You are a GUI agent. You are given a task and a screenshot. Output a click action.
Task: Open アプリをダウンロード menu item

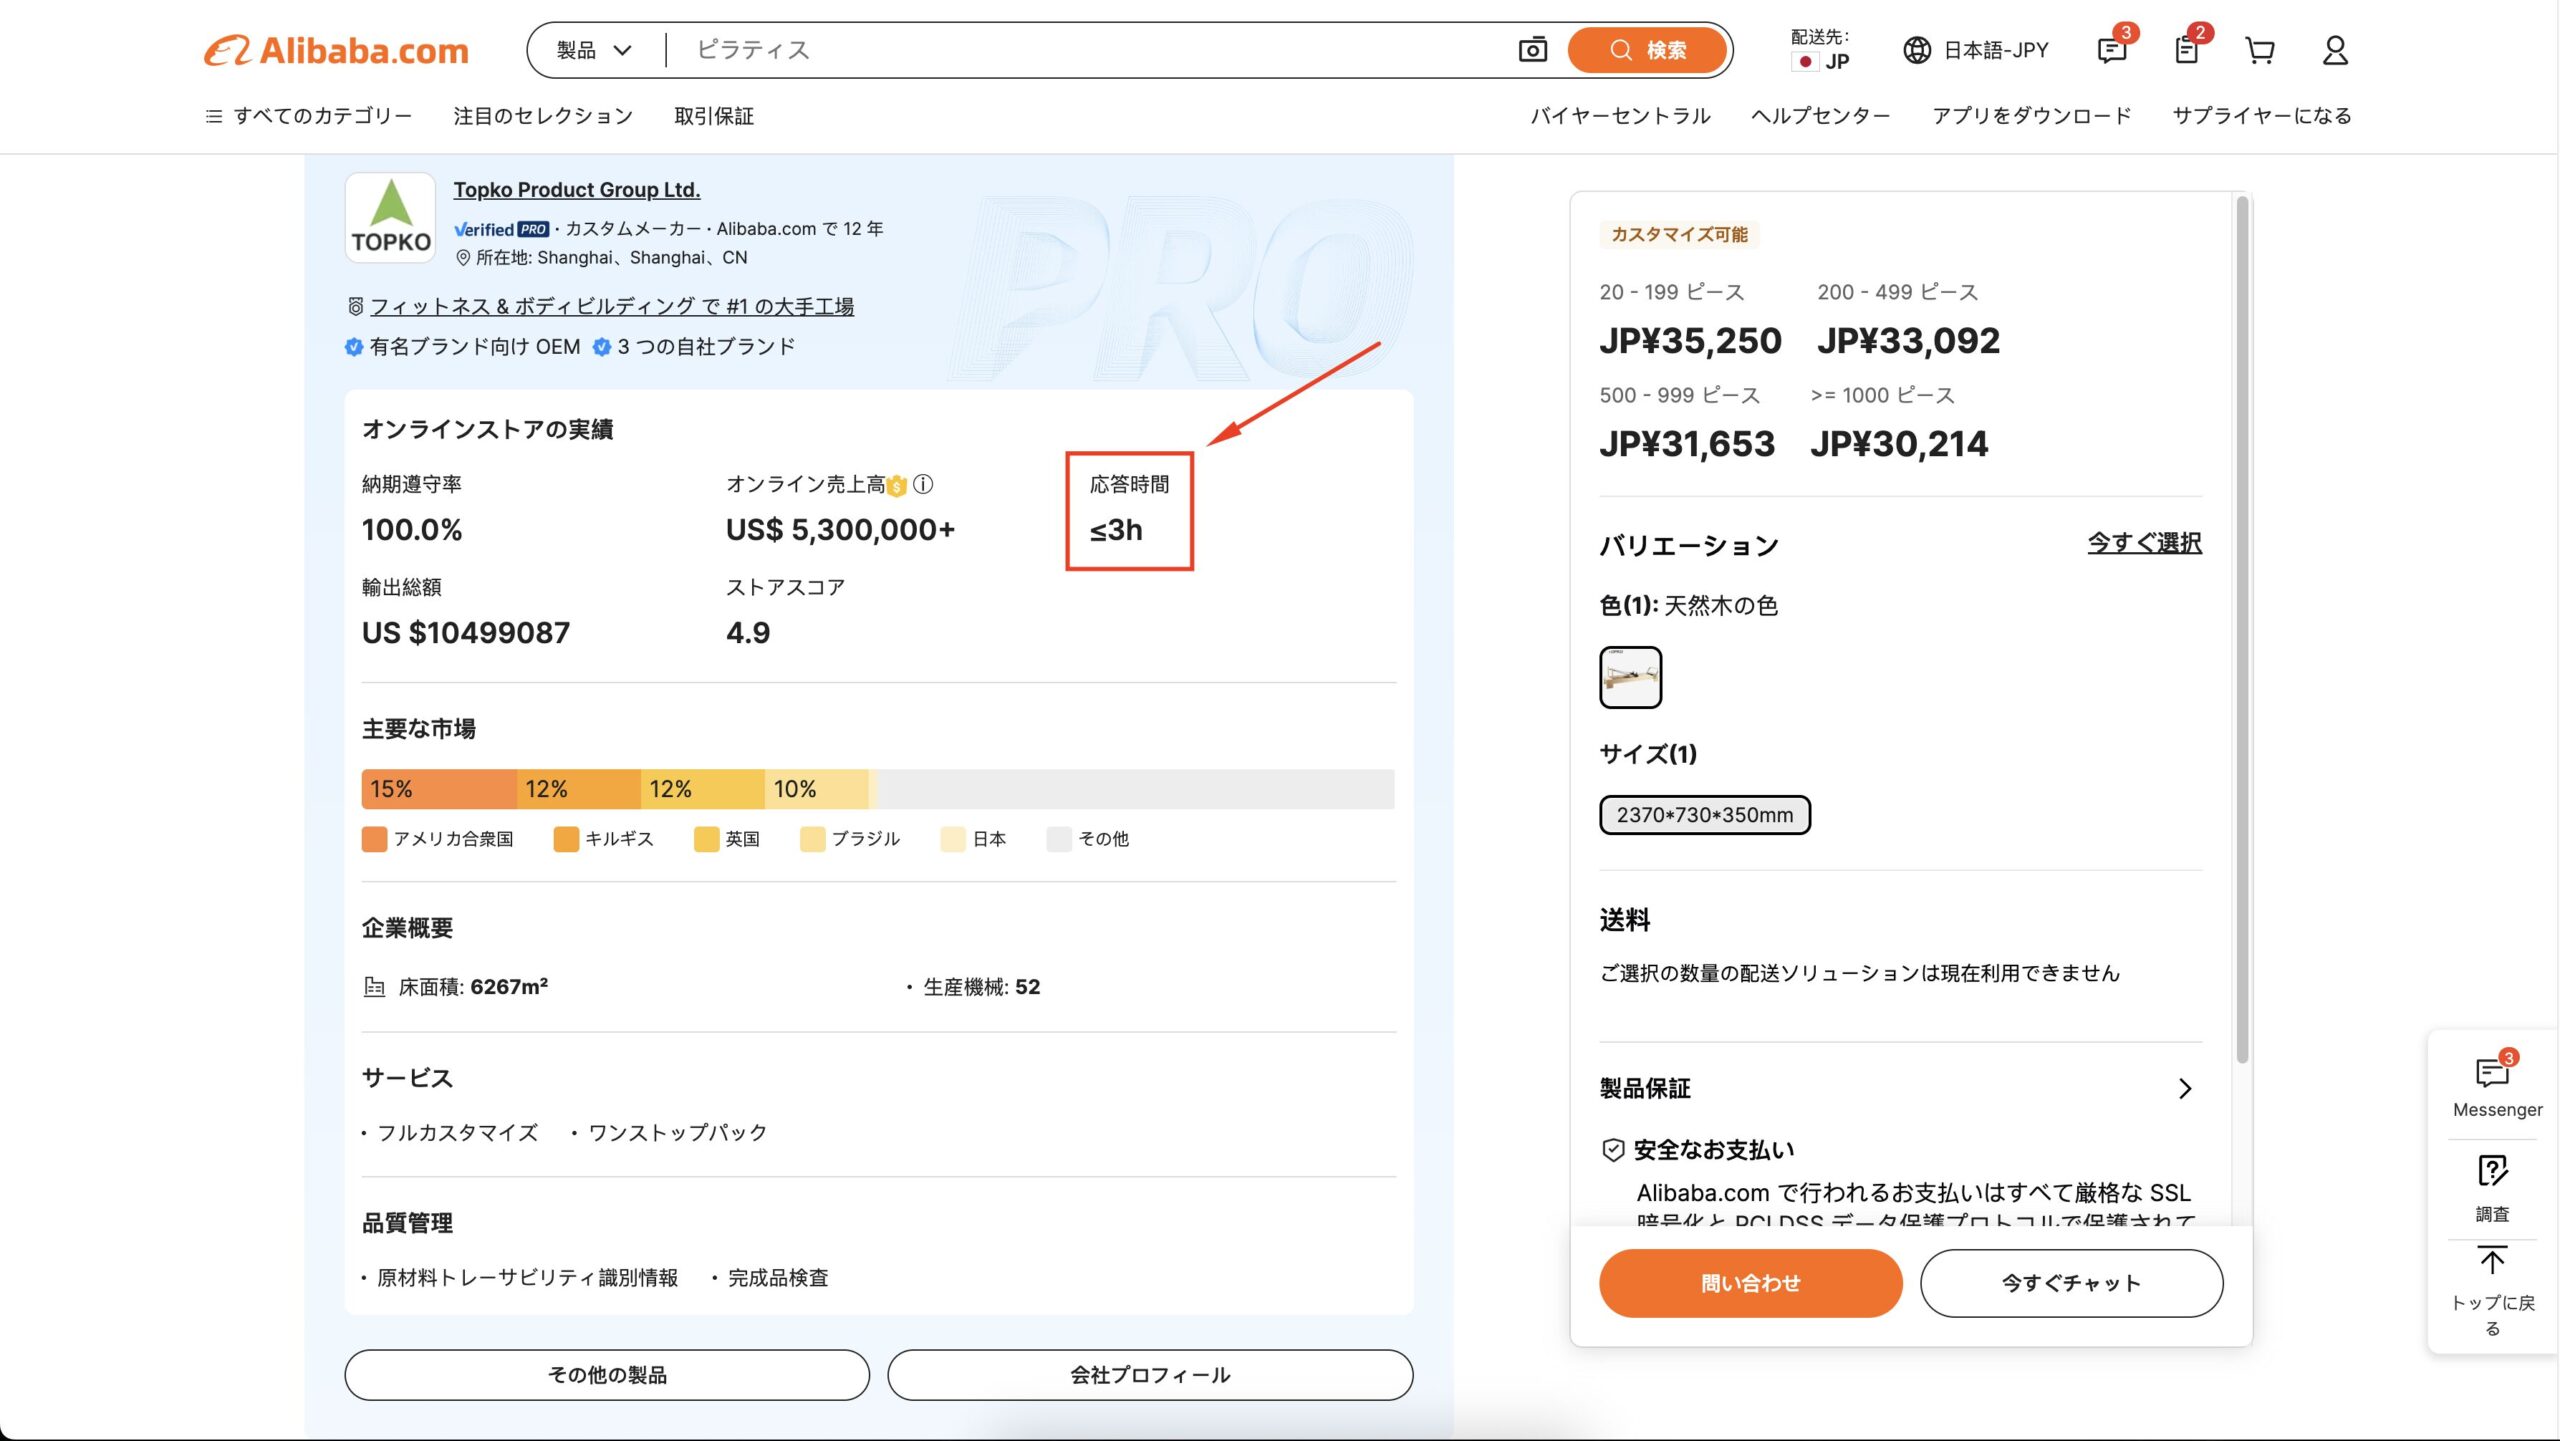coord(2032,116)
